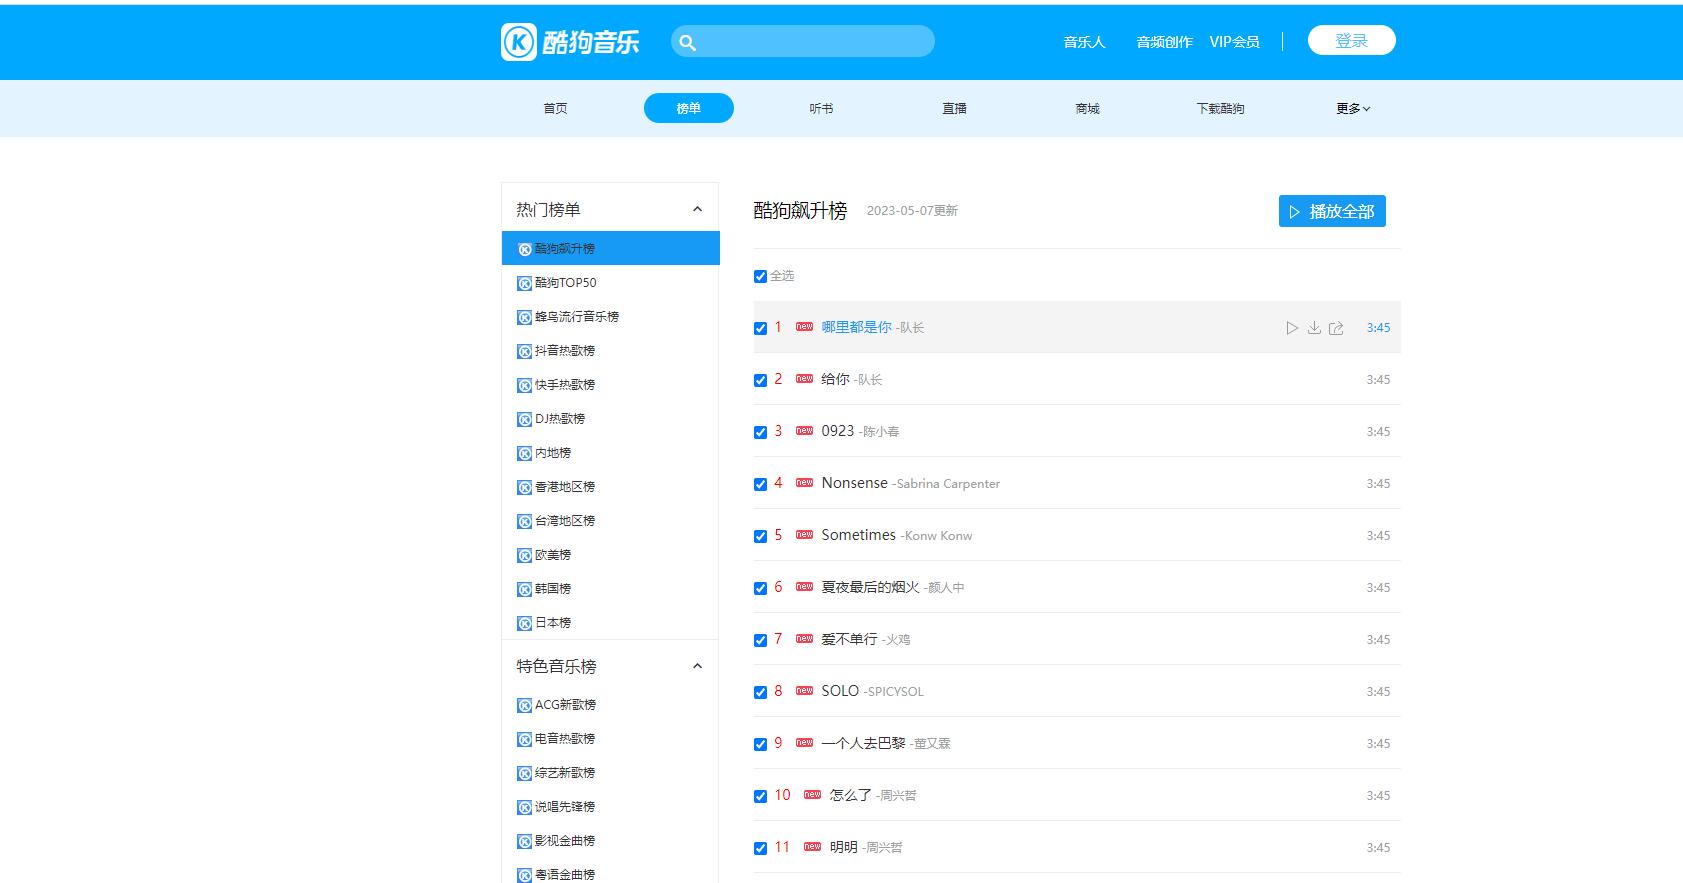Click the 播放全部 play-all button

click(1332, 211)
